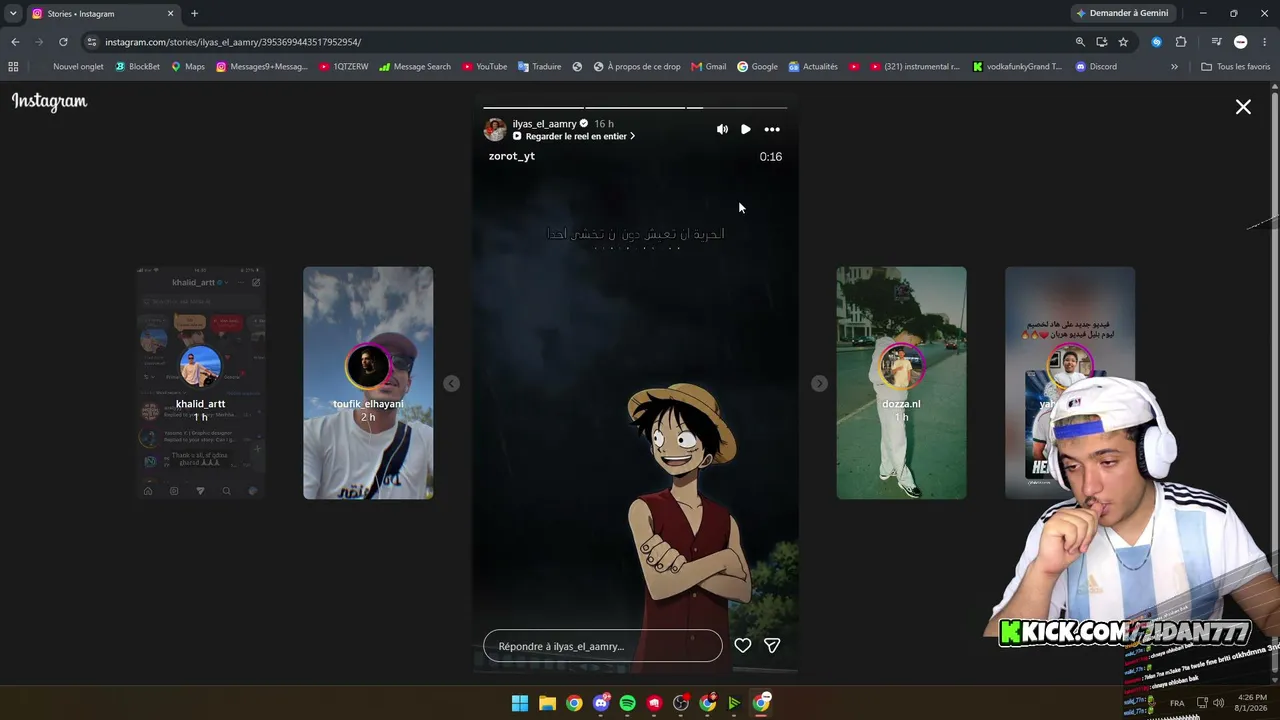1280x720 pixels.
Task: Open Spotify from the taskbar
Action: 628,703
